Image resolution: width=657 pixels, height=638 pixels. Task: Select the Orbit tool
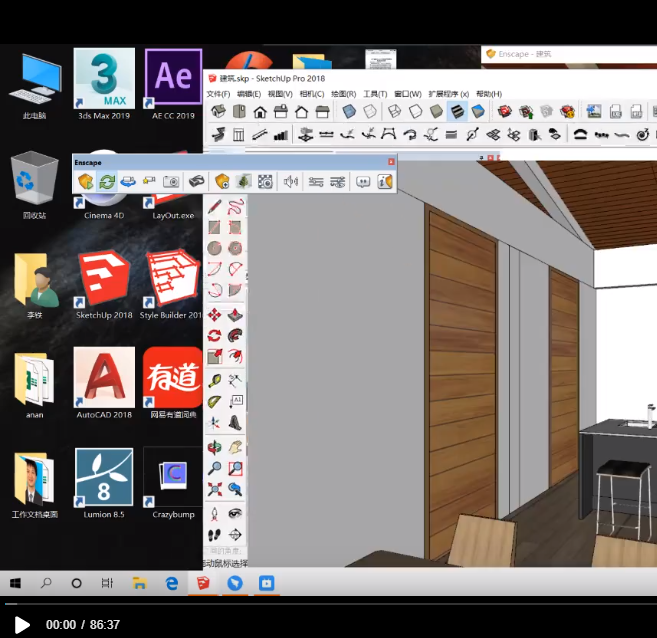[215, 447]
